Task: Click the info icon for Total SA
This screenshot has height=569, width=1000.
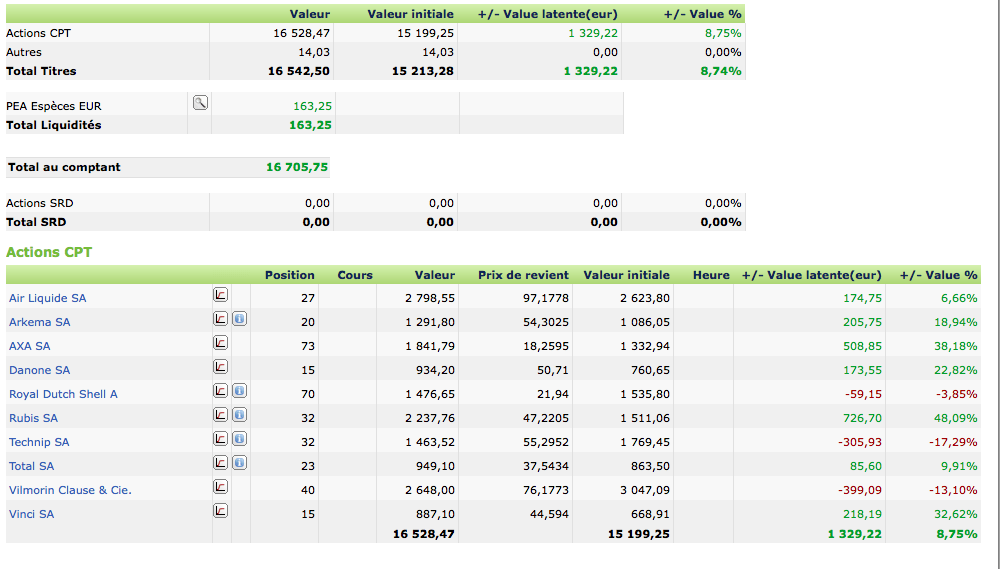Action: tap(239, 463)
